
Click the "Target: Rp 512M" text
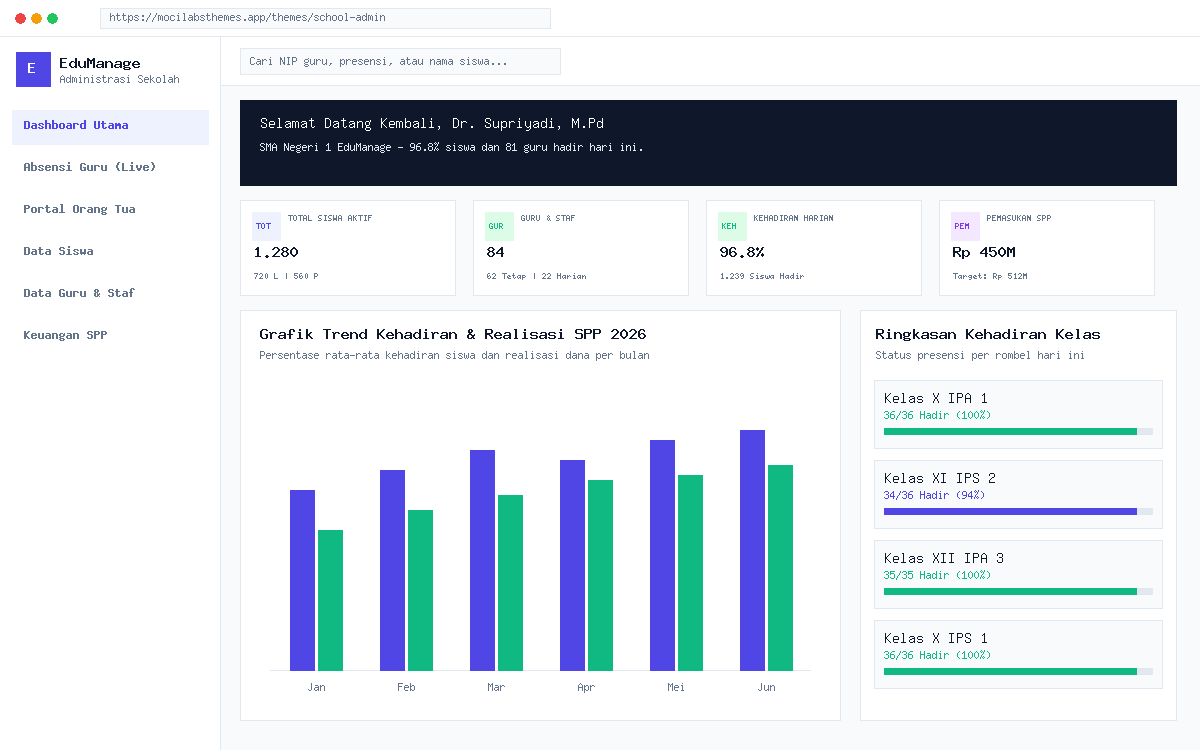(x=990, y=276)
